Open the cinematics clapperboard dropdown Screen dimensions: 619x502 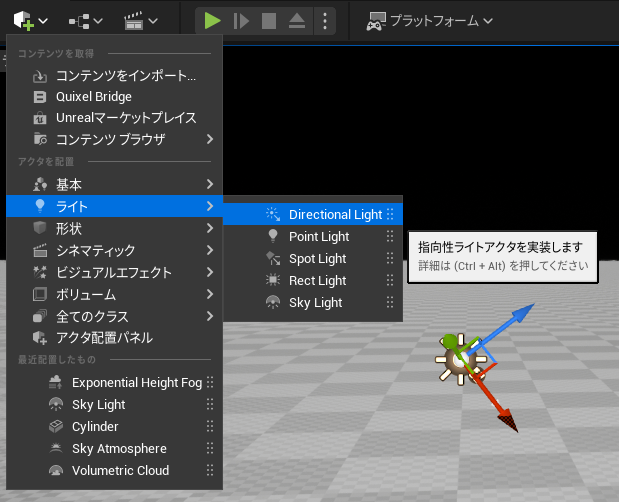click(x=140, y=20)
